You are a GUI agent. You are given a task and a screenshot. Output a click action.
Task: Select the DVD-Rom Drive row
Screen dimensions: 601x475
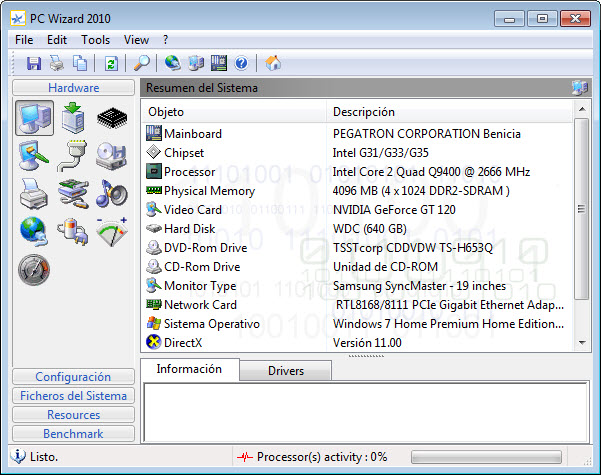[358, 248]
